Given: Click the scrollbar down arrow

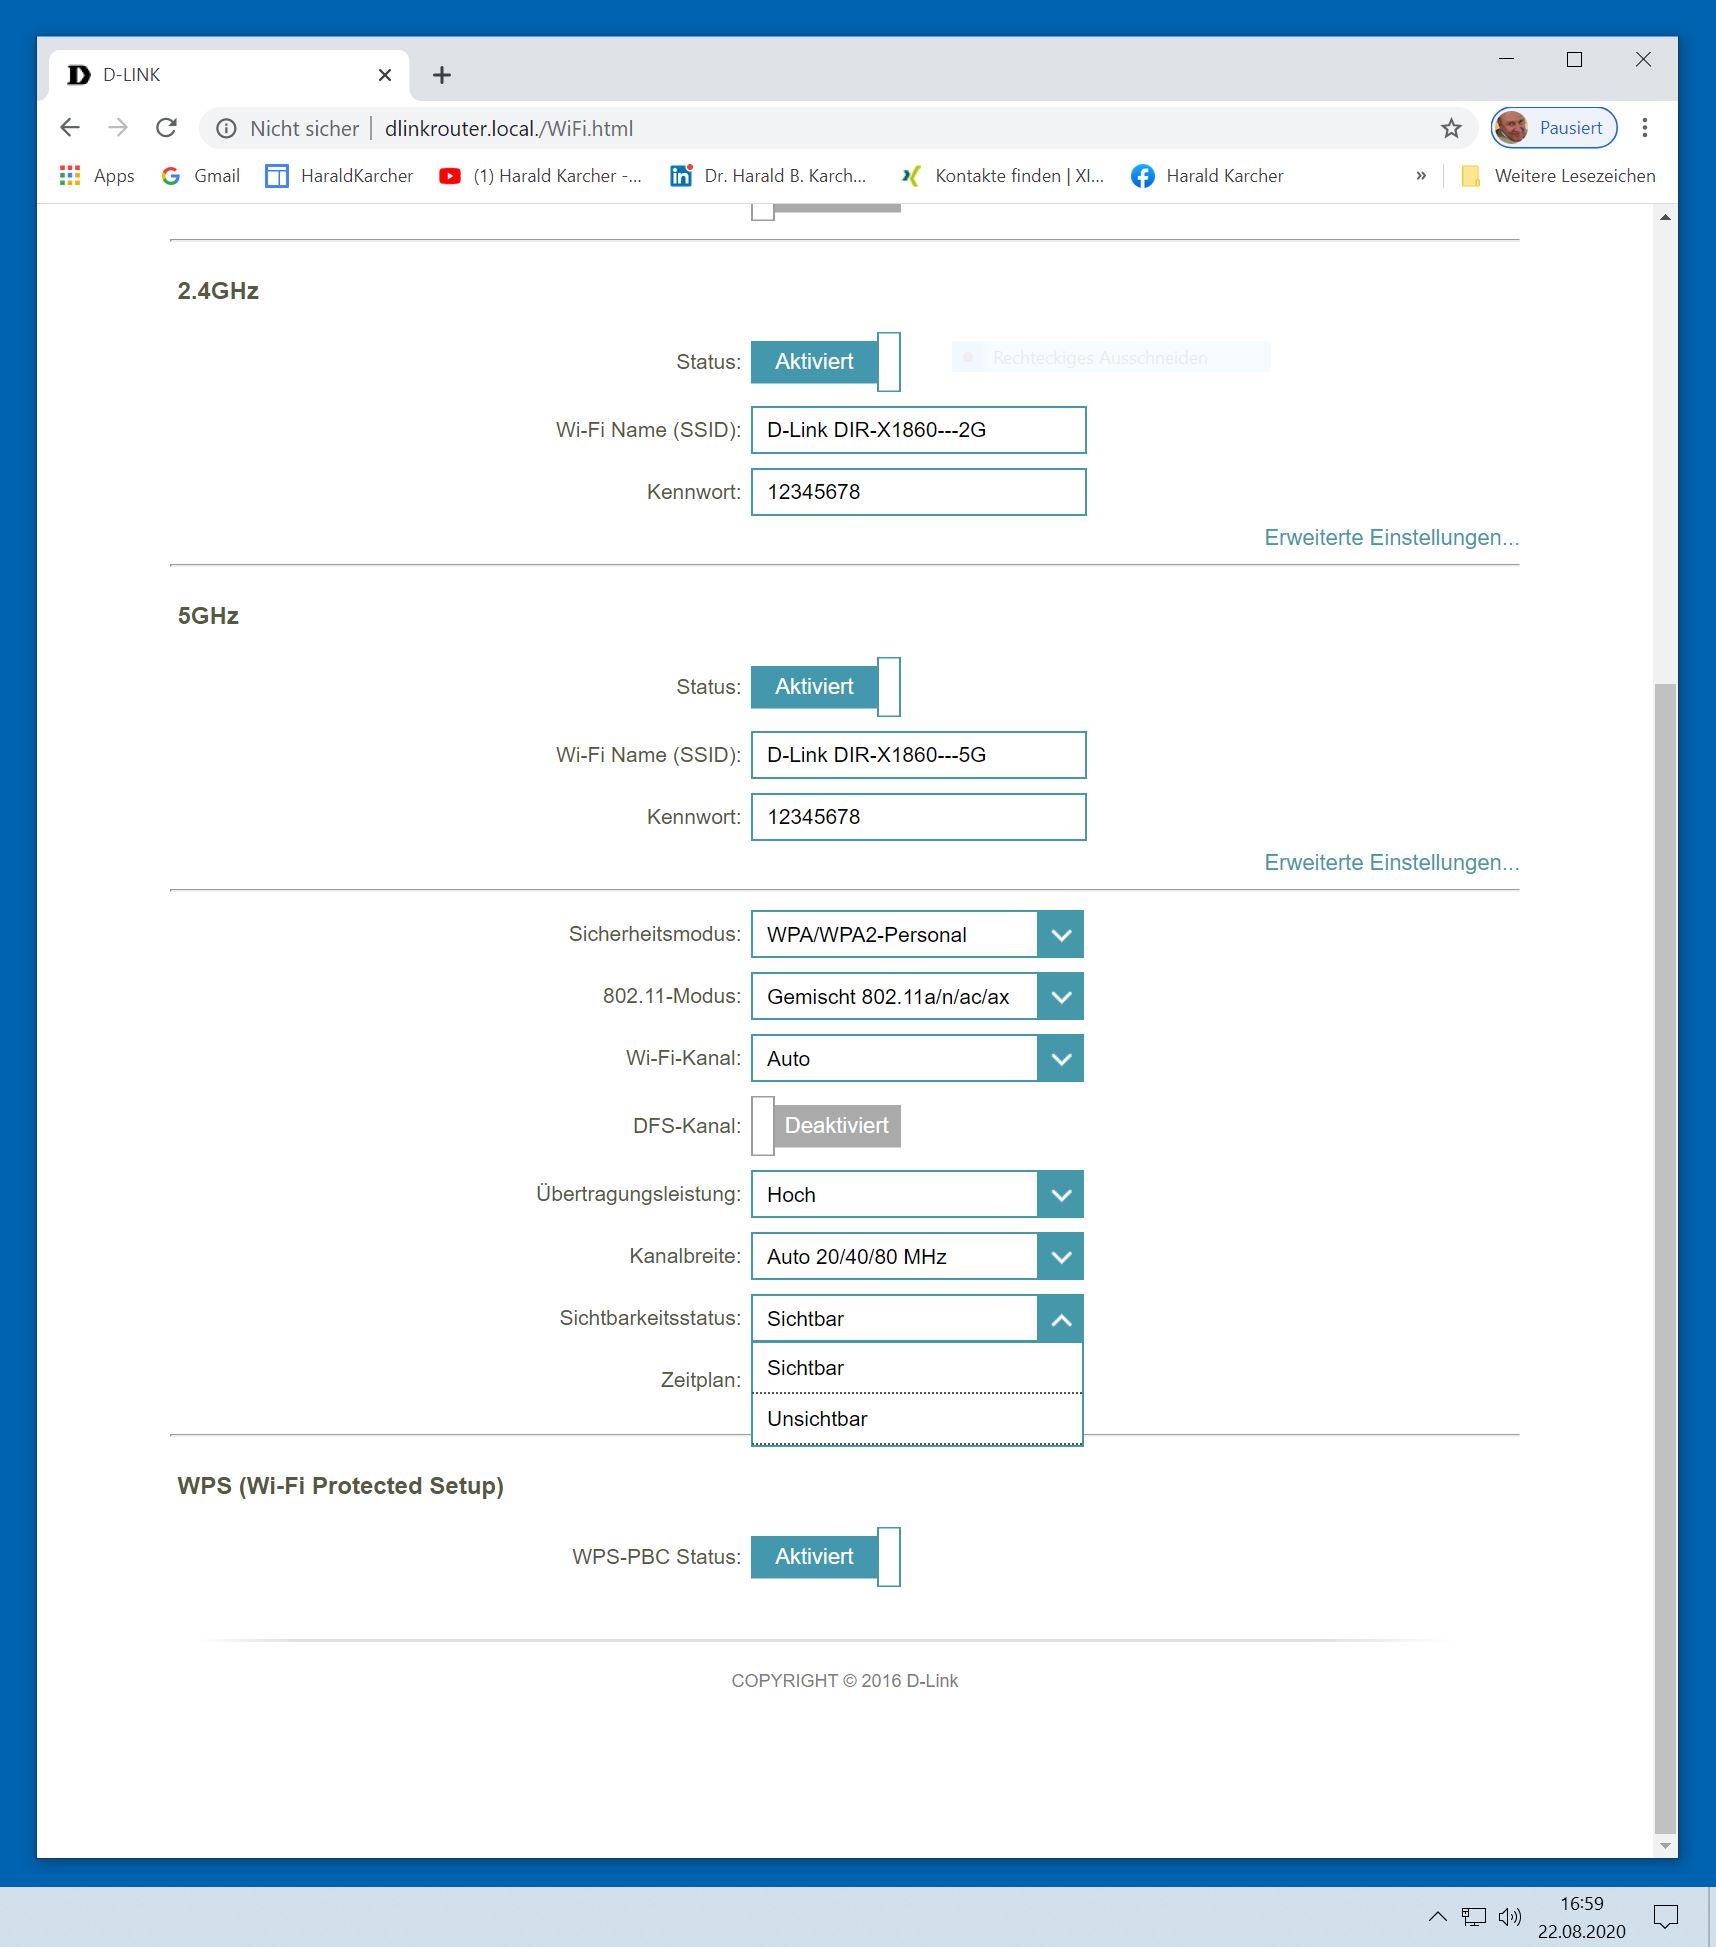Looking at the screenshot, I should pos(1665,1846).
